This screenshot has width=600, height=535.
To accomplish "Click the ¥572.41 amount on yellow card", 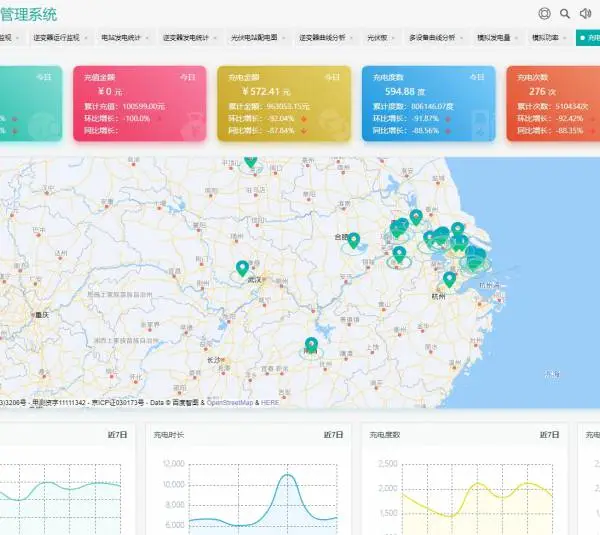I will [266, 91].
